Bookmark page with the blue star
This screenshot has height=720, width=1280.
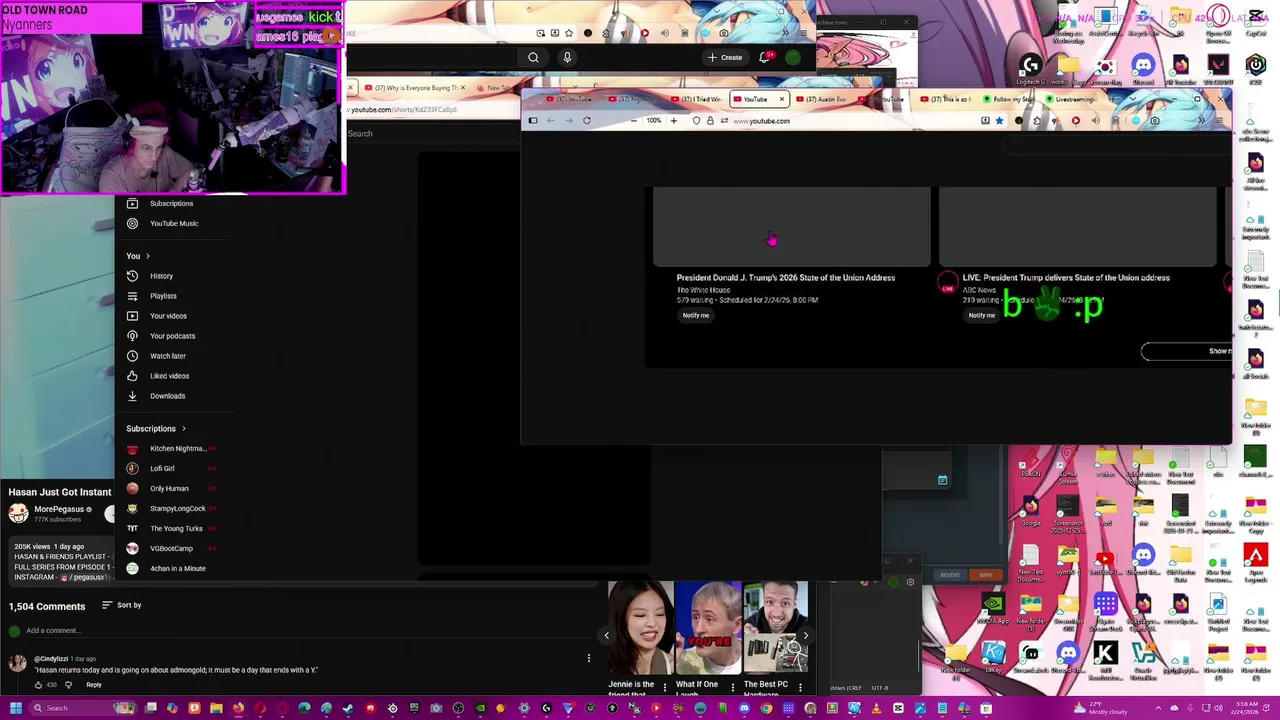[x=999, y=121]
